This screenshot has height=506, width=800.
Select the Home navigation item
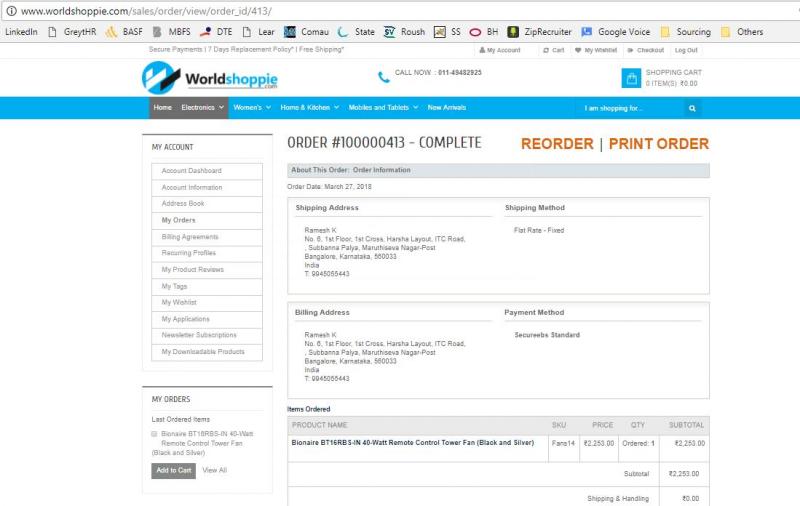point(163,108)
